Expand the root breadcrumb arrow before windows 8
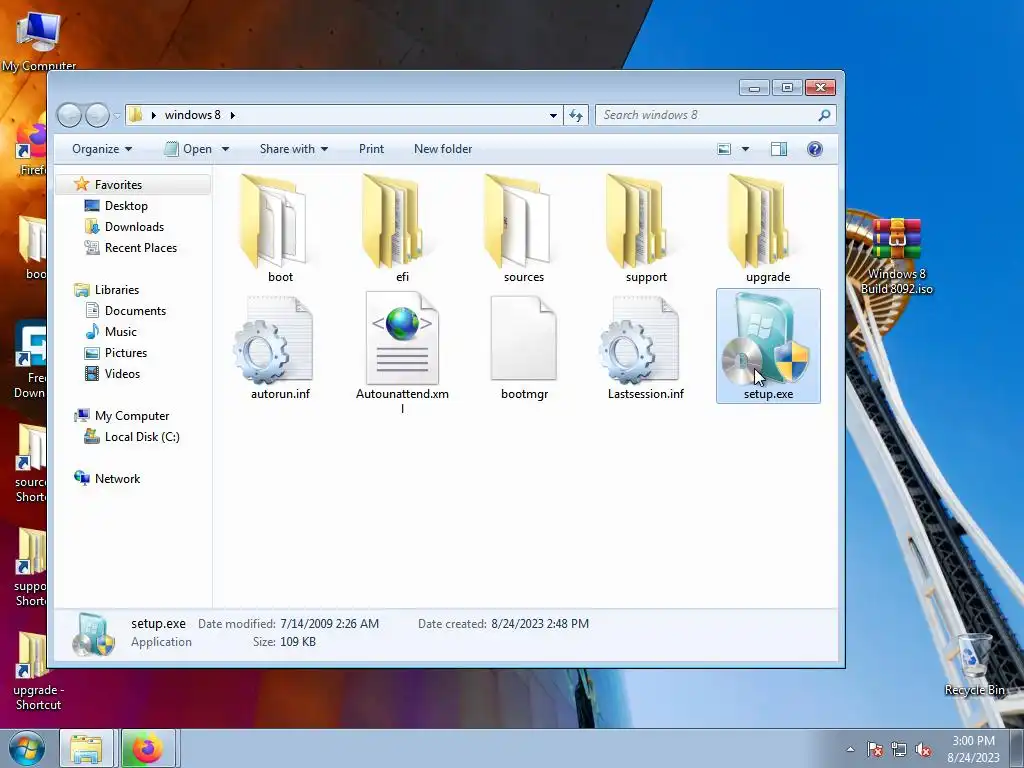 tap(153, 116)
